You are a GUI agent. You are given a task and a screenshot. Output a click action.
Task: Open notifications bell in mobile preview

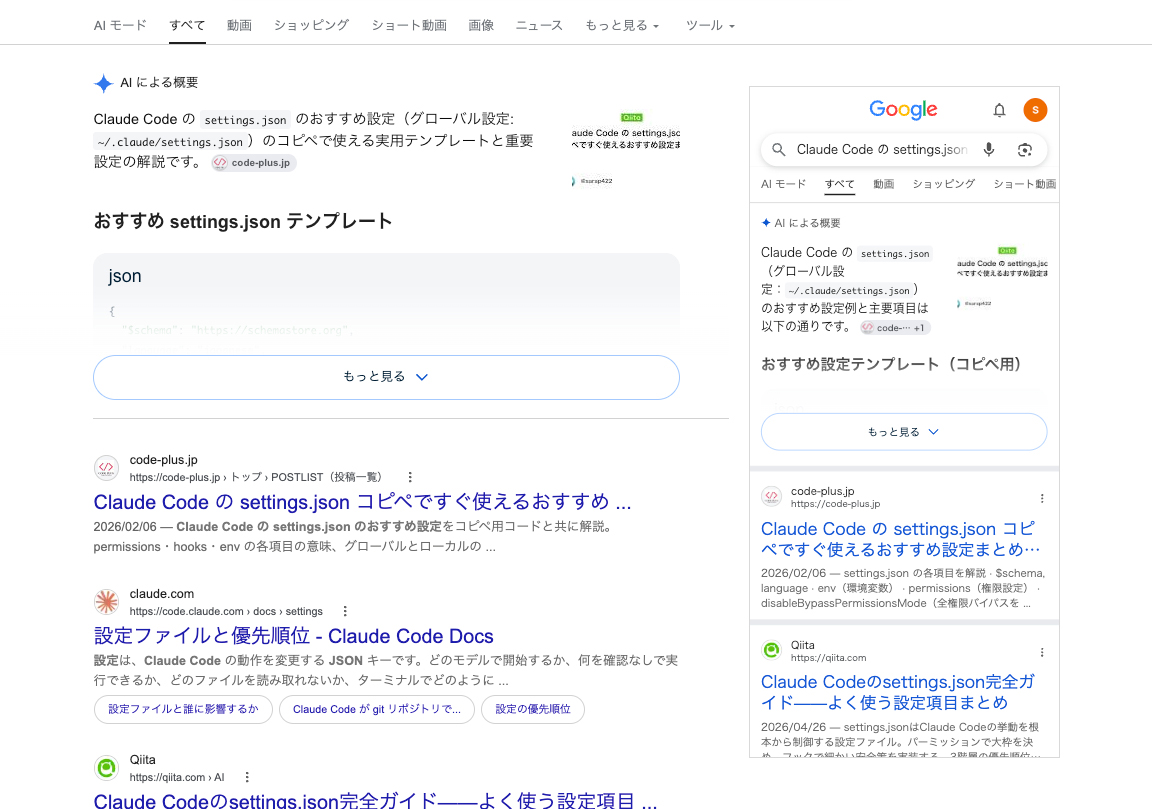pyautogui.click(x=999, y=110)
